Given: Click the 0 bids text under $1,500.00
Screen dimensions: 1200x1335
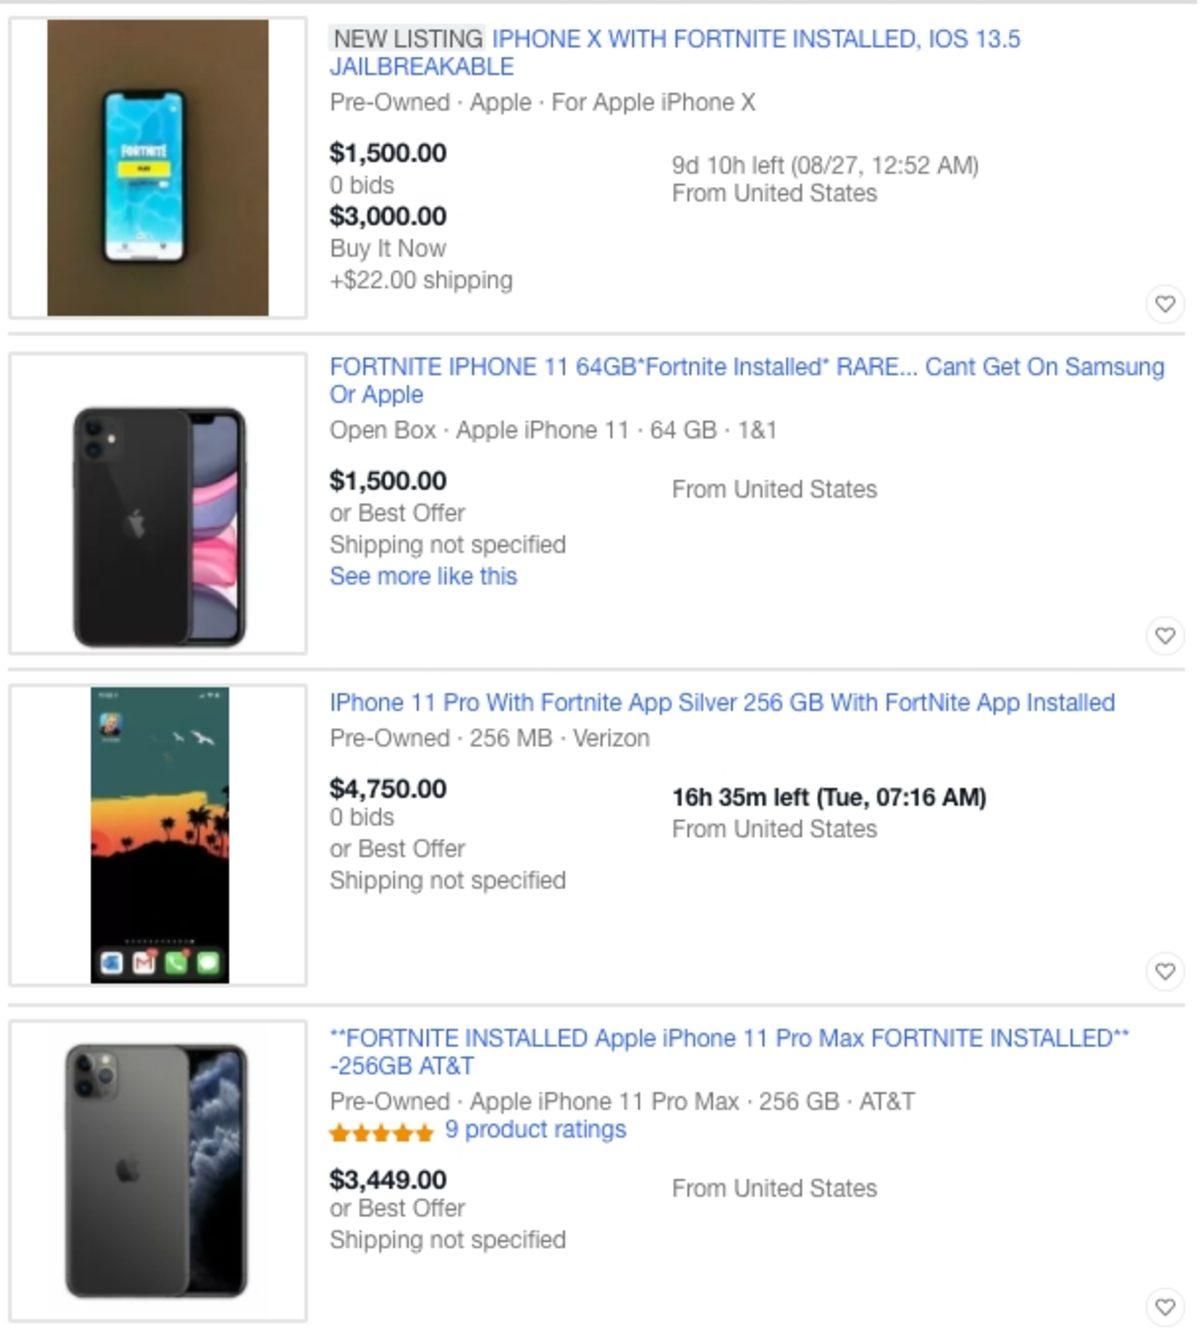Looking at the screenshot, I should (361, 185).
